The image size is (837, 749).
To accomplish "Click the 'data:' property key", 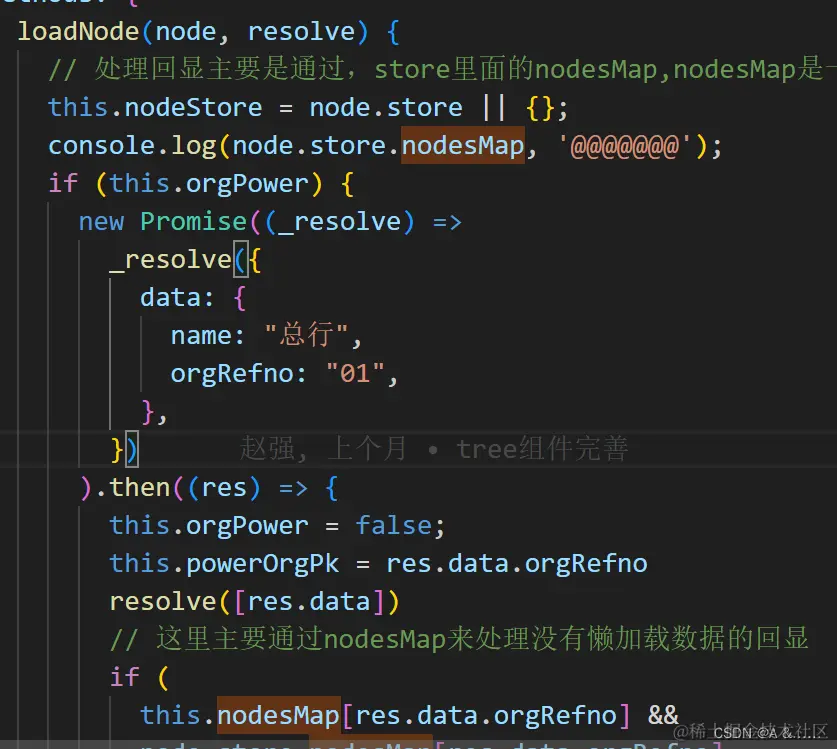I will 177,298.
